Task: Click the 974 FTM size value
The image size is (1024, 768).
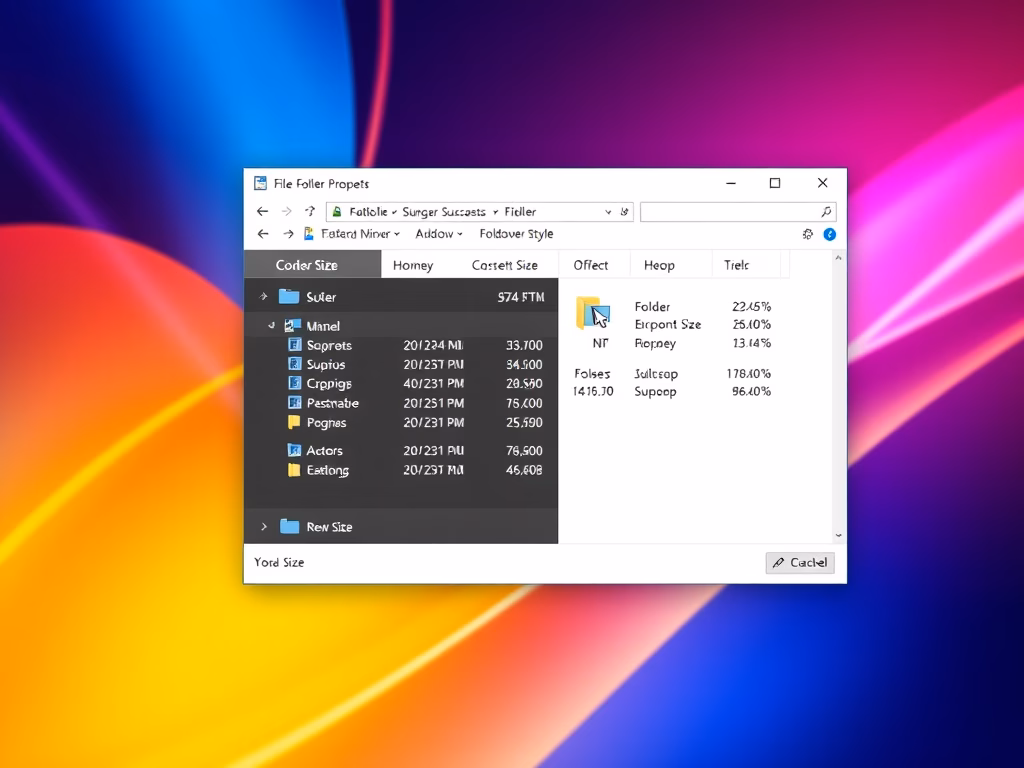Action: [x=520, y=297]
